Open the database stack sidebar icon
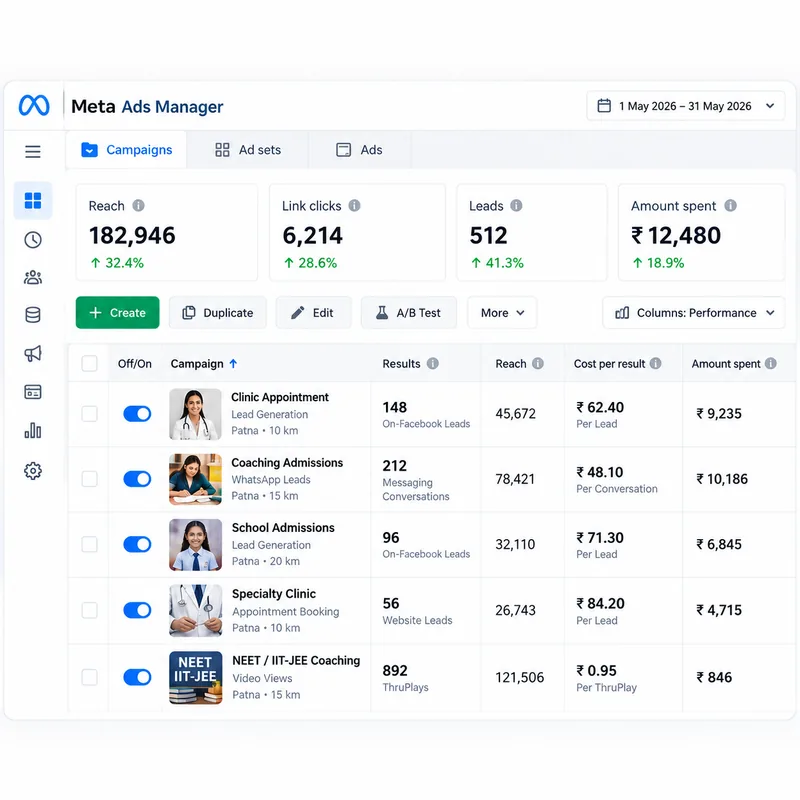 click(x=33, y=315)
